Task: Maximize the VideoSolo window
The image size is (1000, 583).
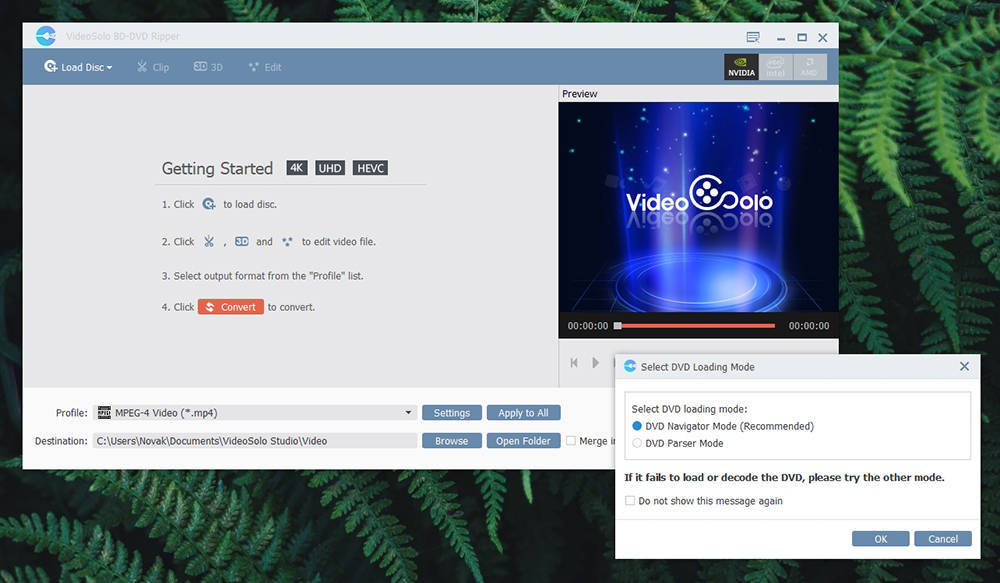Action: (802, 38)
